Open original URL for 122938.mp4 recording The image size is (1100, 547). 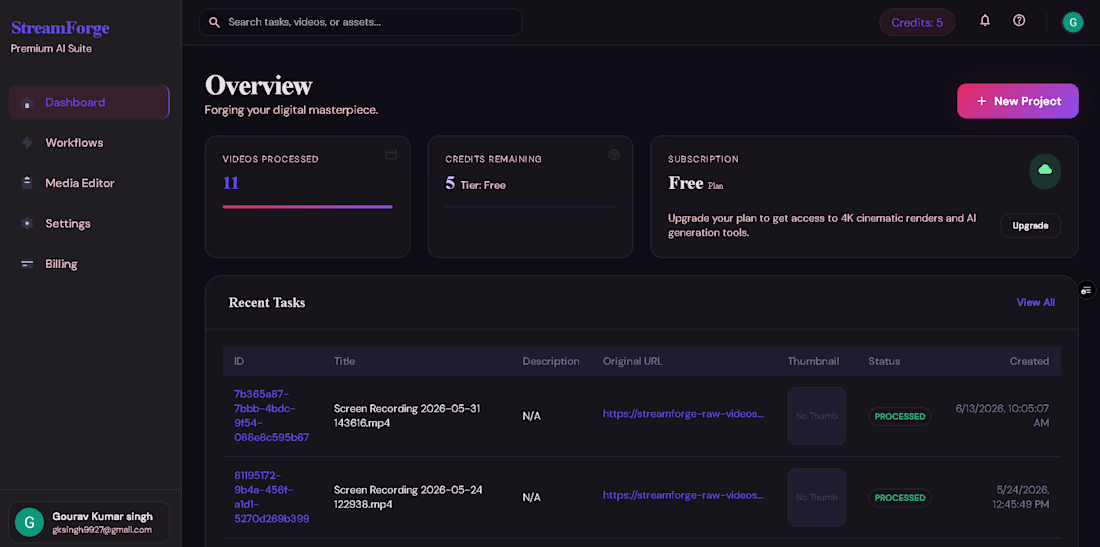tap(683, 495)
